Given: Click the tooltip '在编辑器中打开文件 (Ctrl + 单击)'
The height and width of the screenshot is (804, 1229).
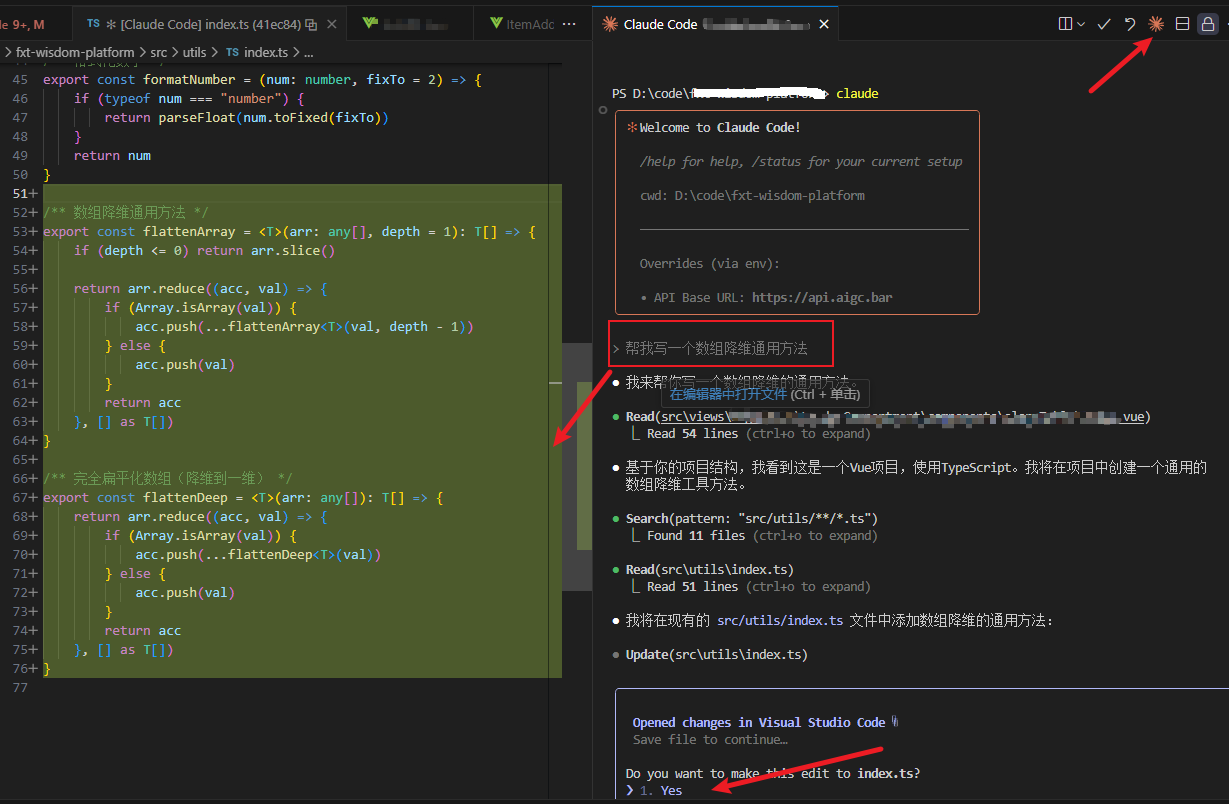Looking at the screenshot, I should point(765,394).
